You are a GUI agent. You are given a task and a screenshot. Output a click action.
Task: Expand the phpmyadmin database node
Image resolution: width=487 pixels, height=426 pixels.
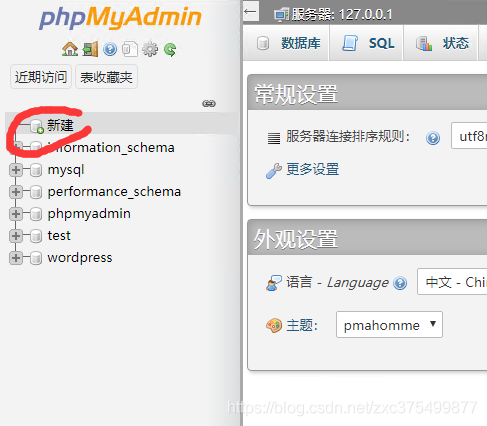tap(16, 214)
